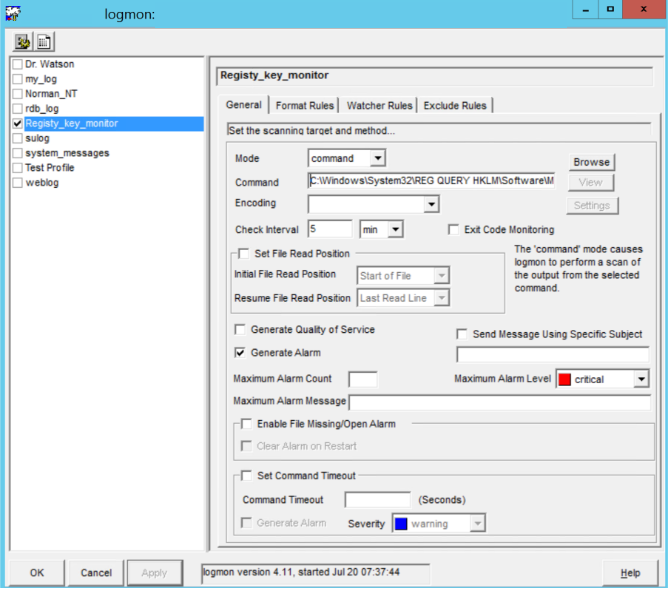Image resolution: width=668 pixels, height=589 pixels.
Task: Uncheck the Generate Alarm checkbox
Action: tap(239, 352)
